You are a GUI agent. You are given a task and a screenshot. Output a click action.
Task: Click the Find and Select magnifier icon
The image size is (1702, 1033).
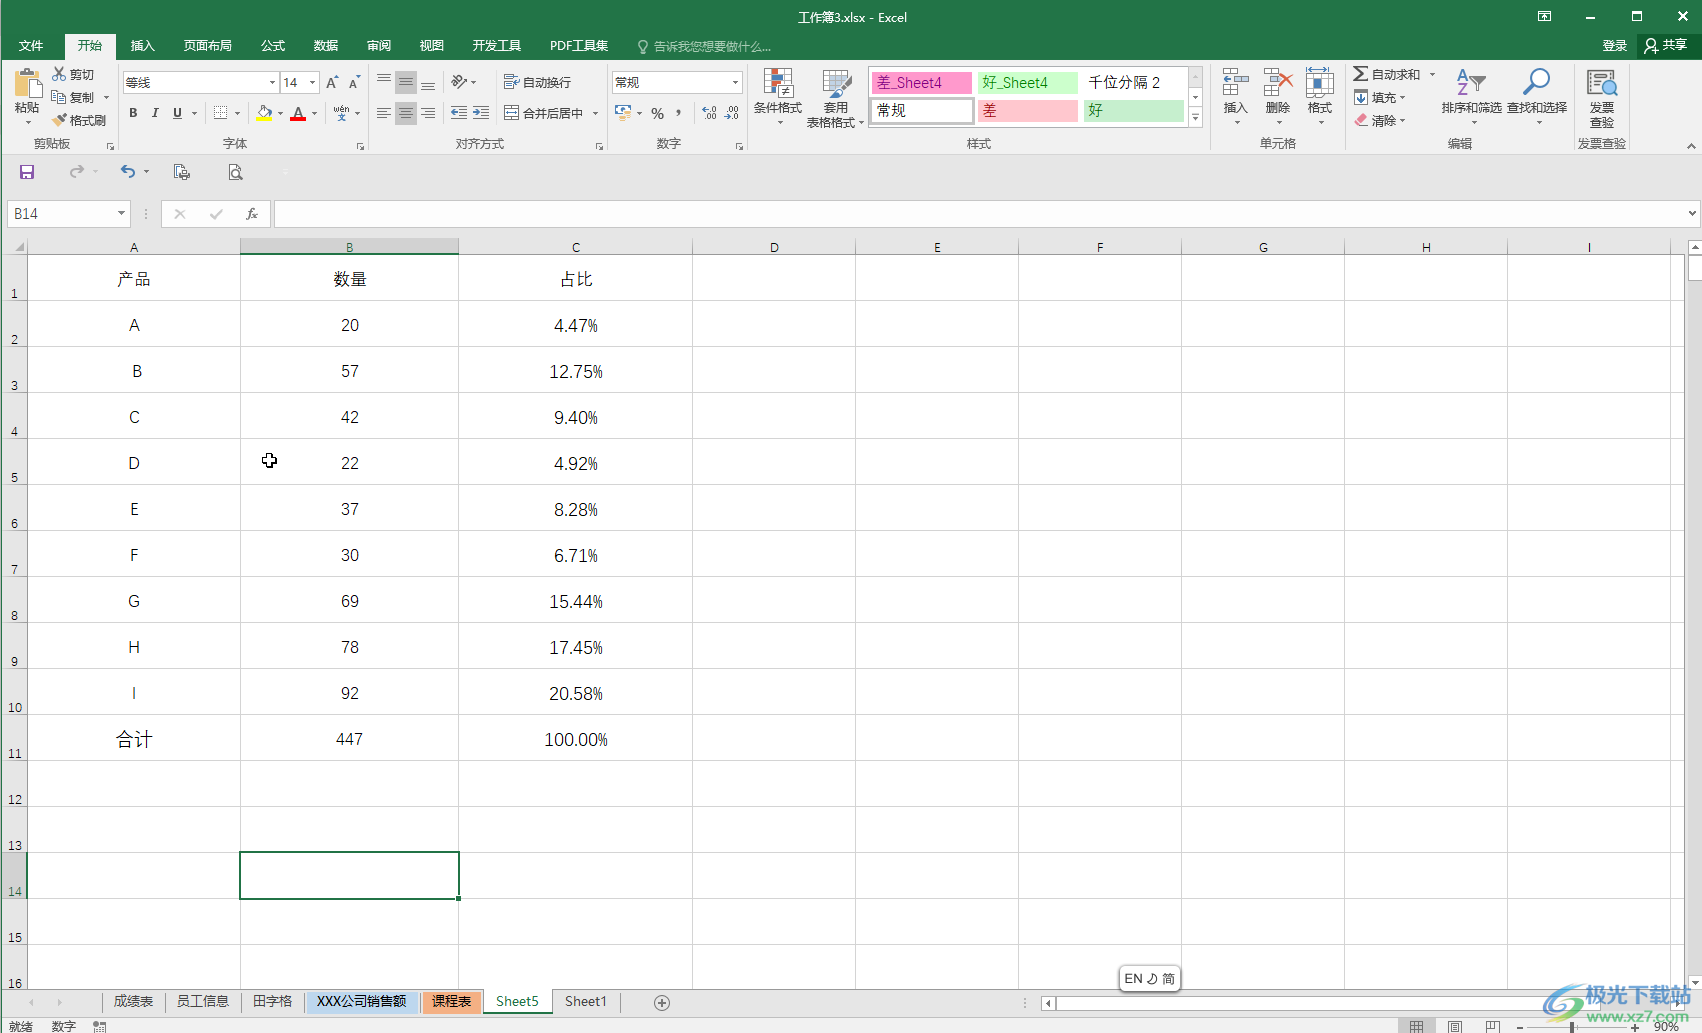(1537, 82)
